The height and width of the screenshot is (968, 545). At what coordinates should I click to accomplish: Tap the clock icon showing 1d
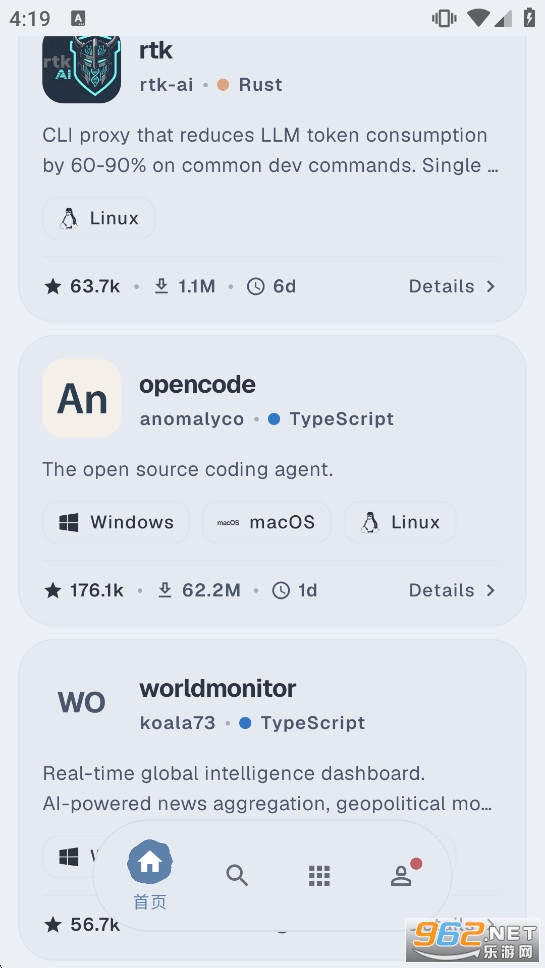[281, 591]
